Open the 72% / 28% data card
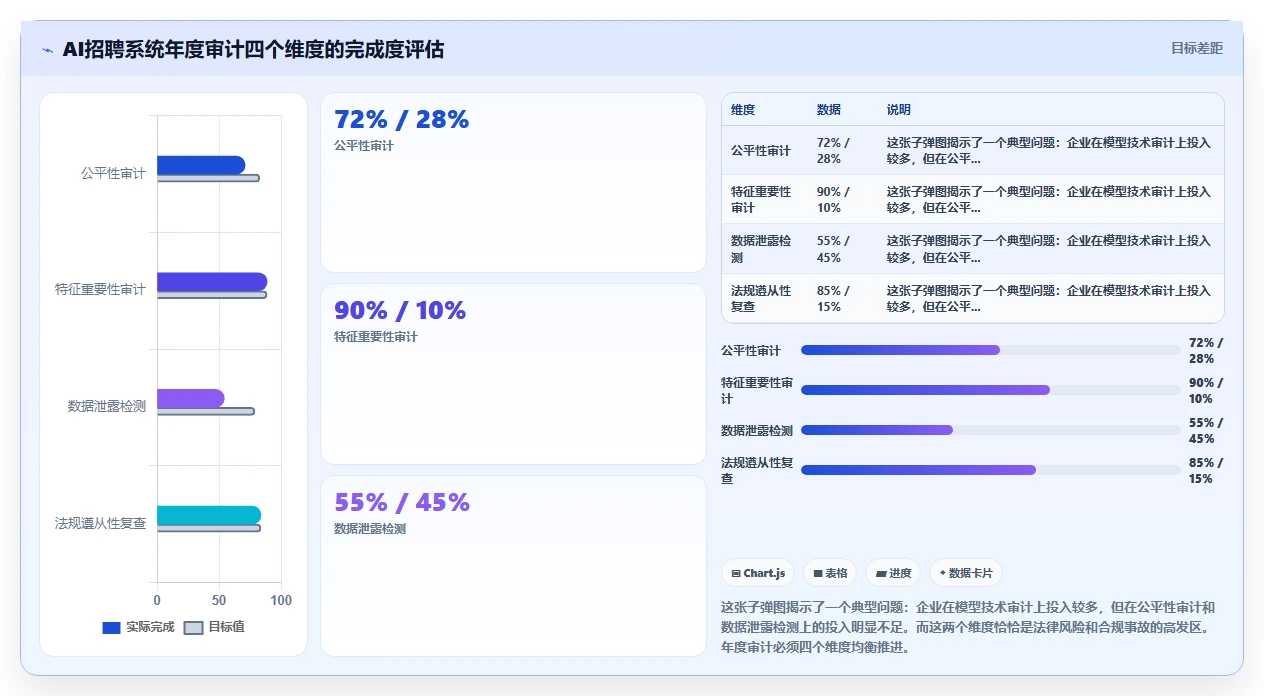Image resolution: width=1264 pixels, height=696 pixels. [513, 182]
